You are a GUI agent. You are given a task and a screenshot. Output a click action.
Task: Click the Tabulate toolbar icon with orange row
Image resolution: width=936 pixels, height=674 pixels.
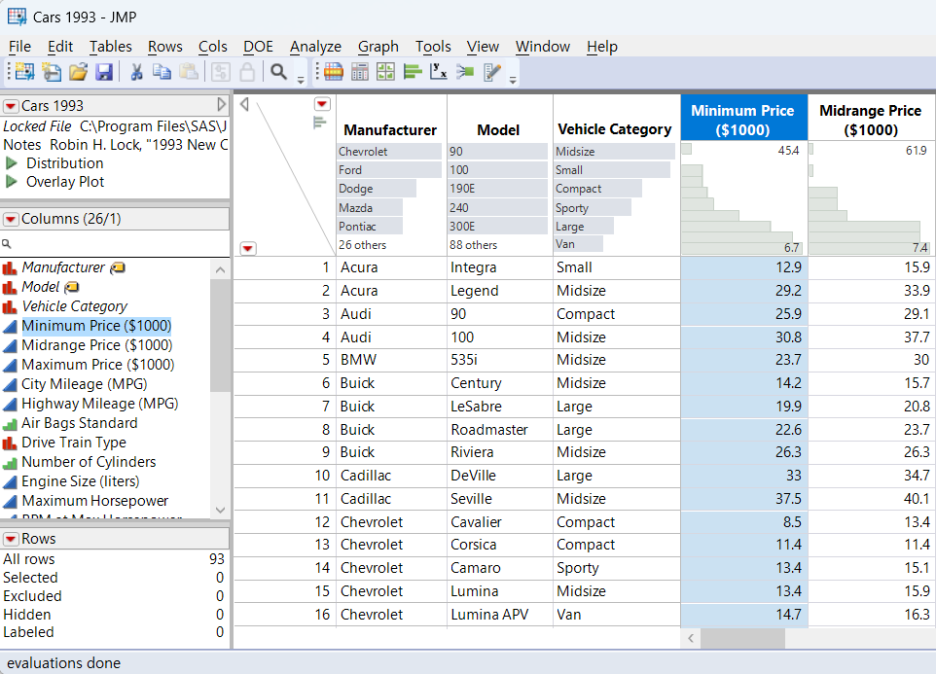click(333, 72)
